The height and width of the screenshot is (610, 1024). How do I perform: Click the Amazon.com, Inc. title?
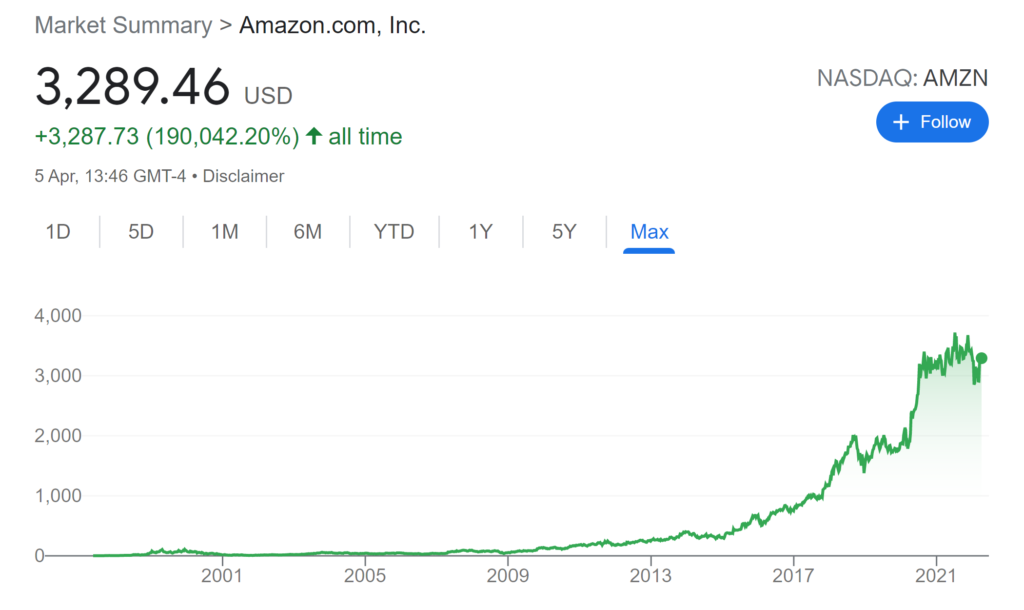click(332, 25)
